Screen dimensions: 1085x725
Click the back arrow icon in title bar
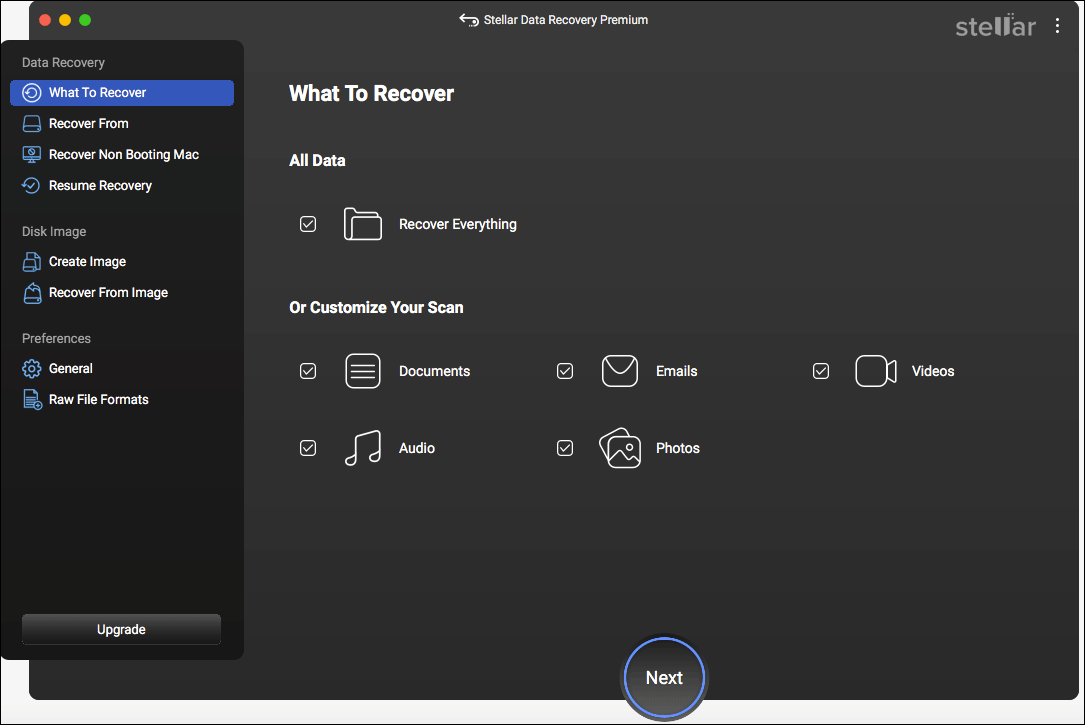(468, 20)
